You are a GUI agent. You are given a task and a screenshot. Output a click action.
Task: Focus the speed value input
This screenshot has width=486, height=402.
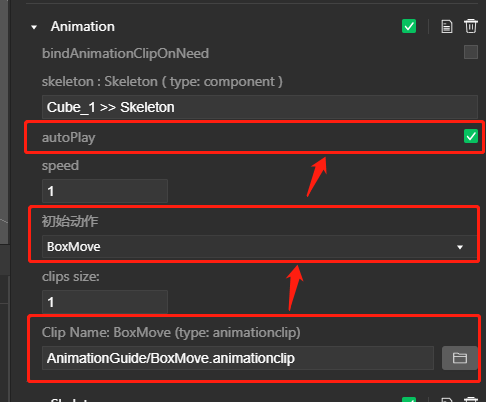point(105,191)
